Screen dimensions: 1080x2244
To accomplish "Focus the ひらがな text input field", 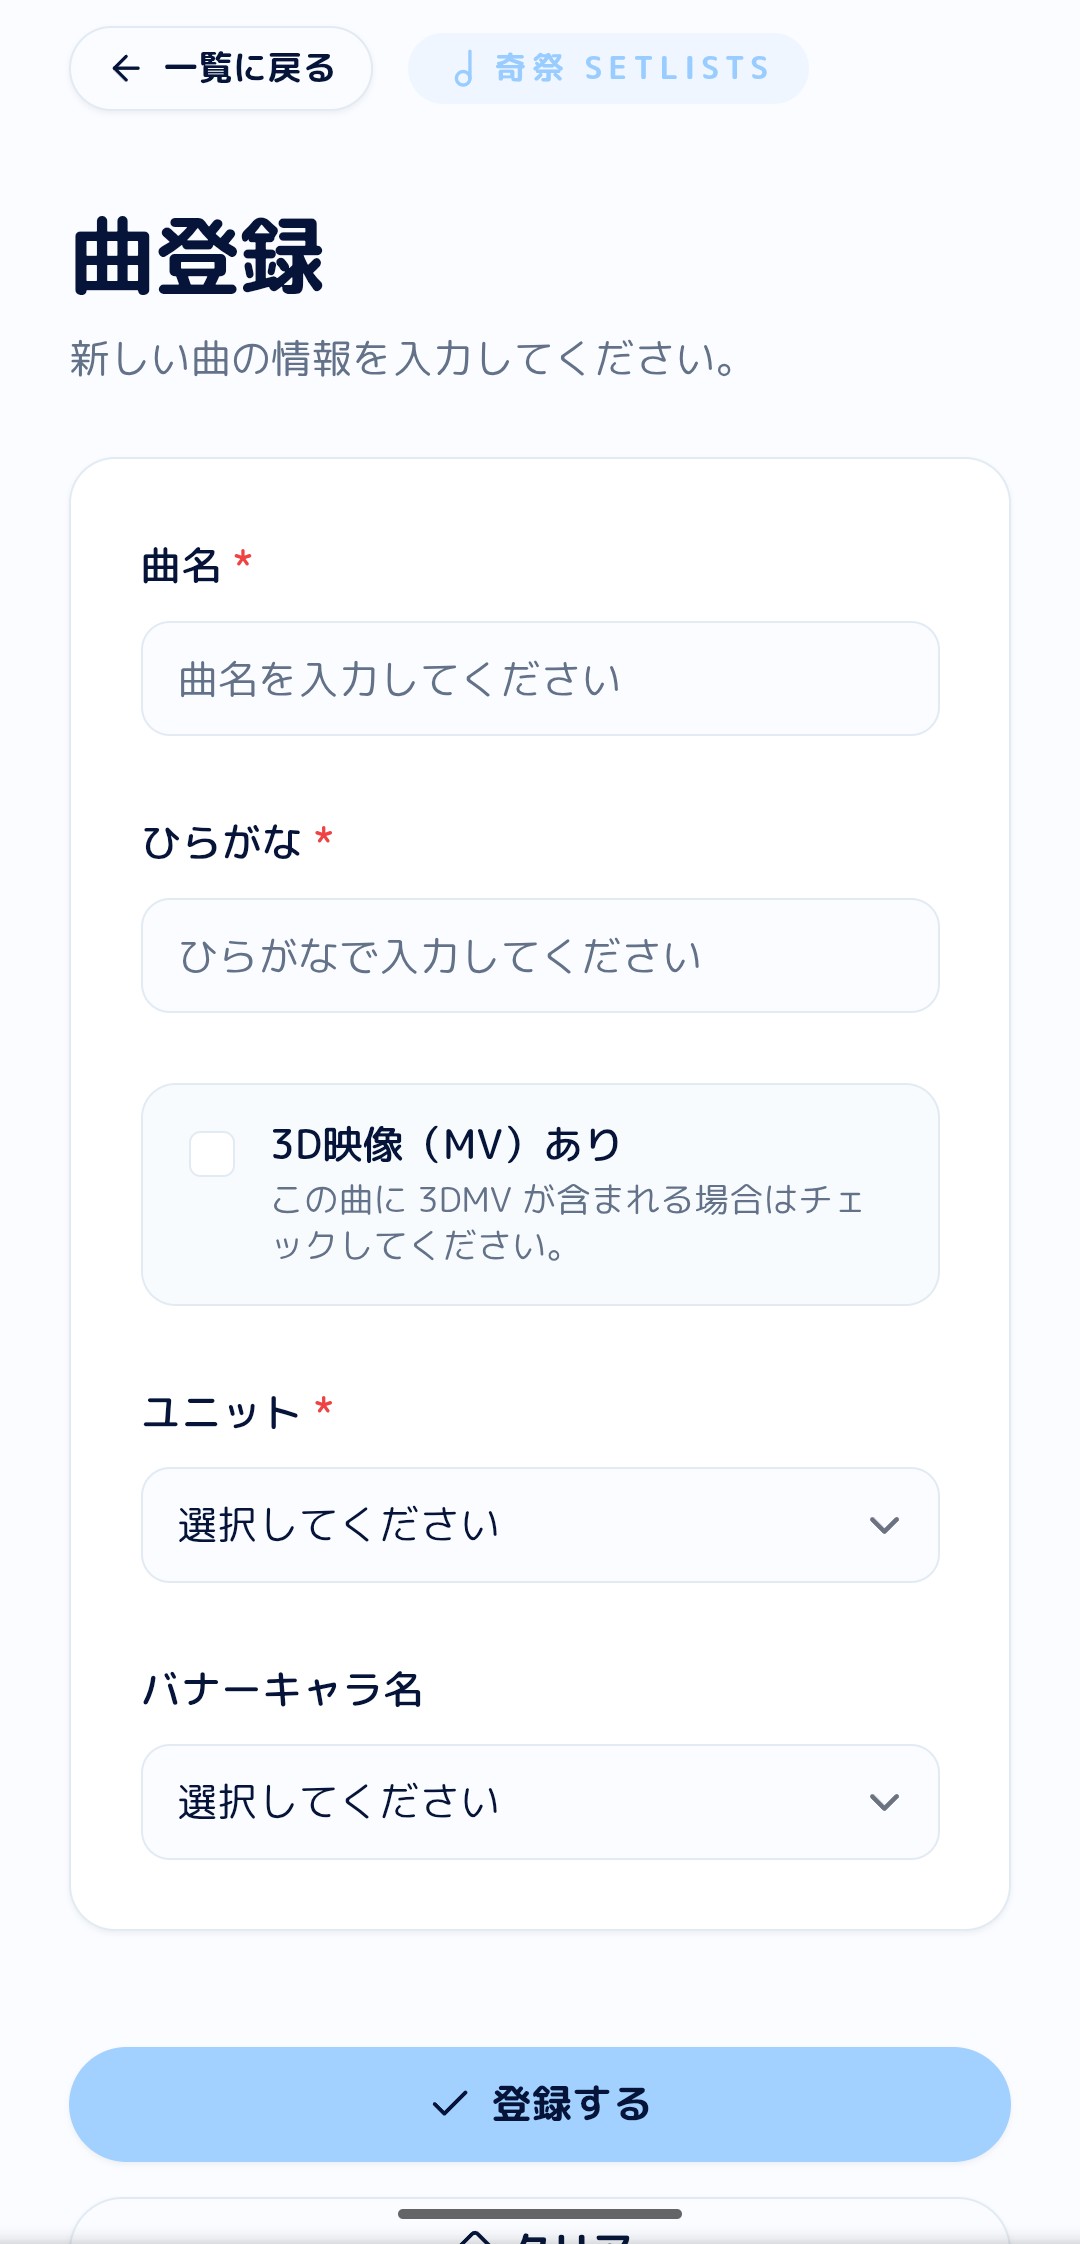I will coord(540,956).
